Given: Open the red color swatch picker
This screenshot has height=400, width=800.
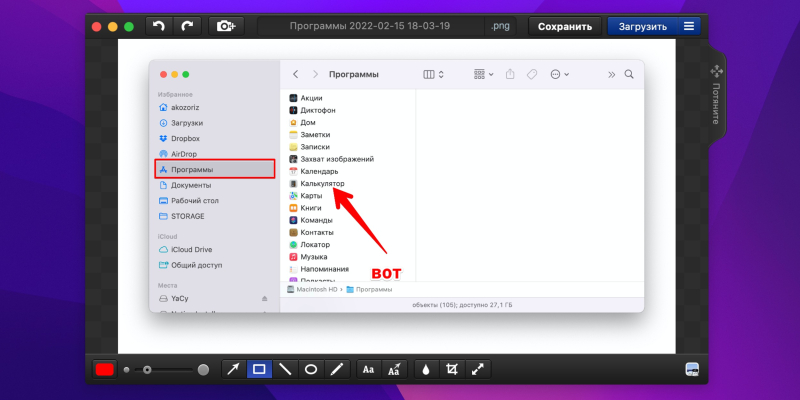Looking at the screenshot, I should [x=104, y=369].
